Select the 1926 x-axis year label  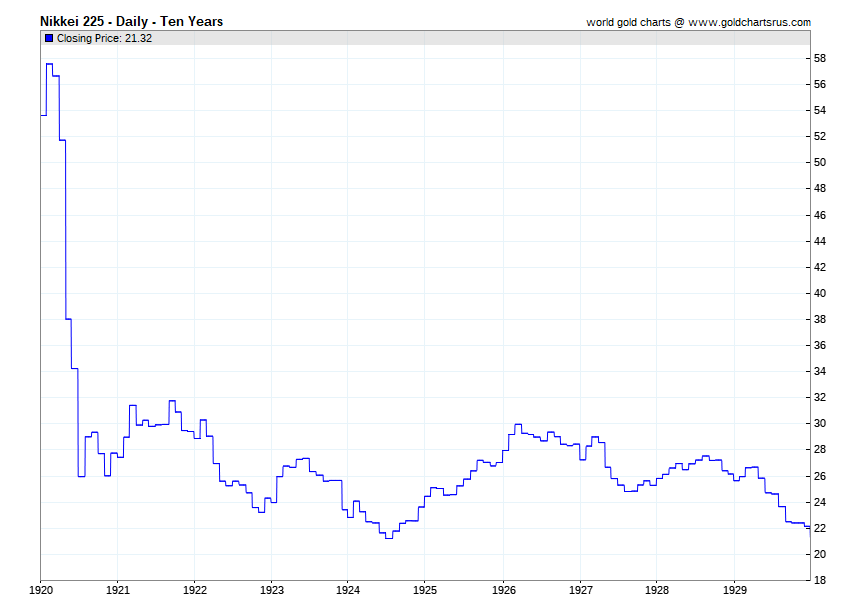tap(504, 590)
